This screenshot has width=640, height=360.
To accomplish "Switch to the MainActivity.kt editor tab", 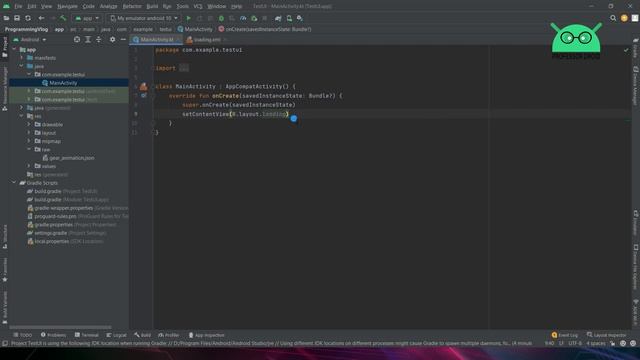I will (156, 40).
